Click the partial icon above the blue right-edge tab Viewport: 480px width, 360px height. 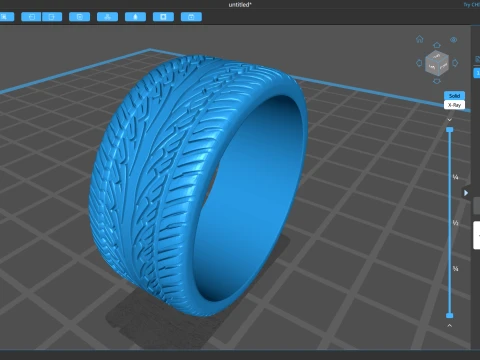477,60
